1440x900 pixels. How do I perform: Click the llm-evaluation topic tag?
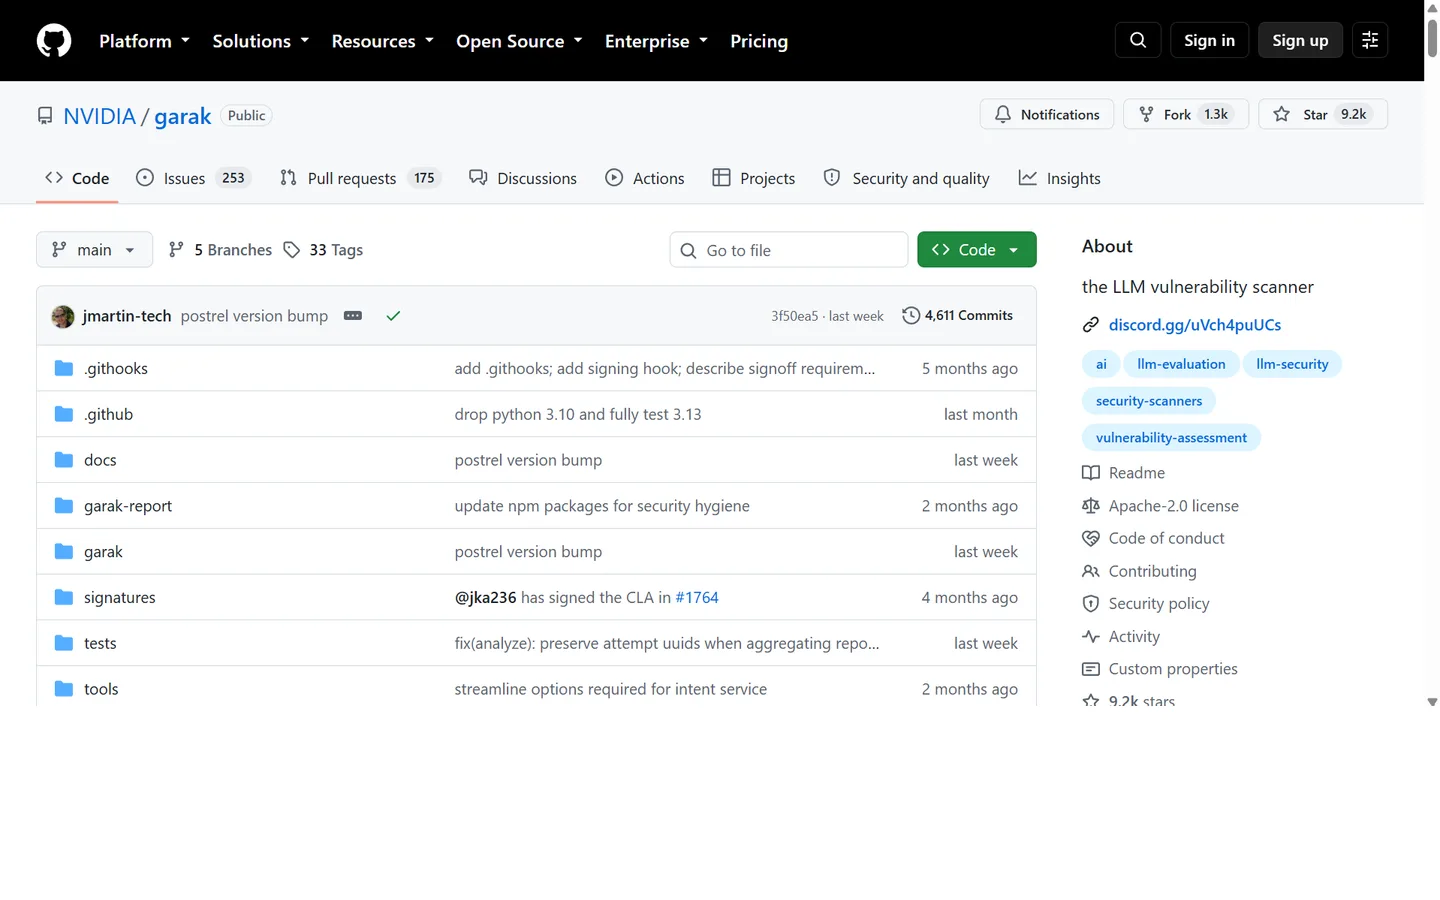click(x=1181, y=364)
